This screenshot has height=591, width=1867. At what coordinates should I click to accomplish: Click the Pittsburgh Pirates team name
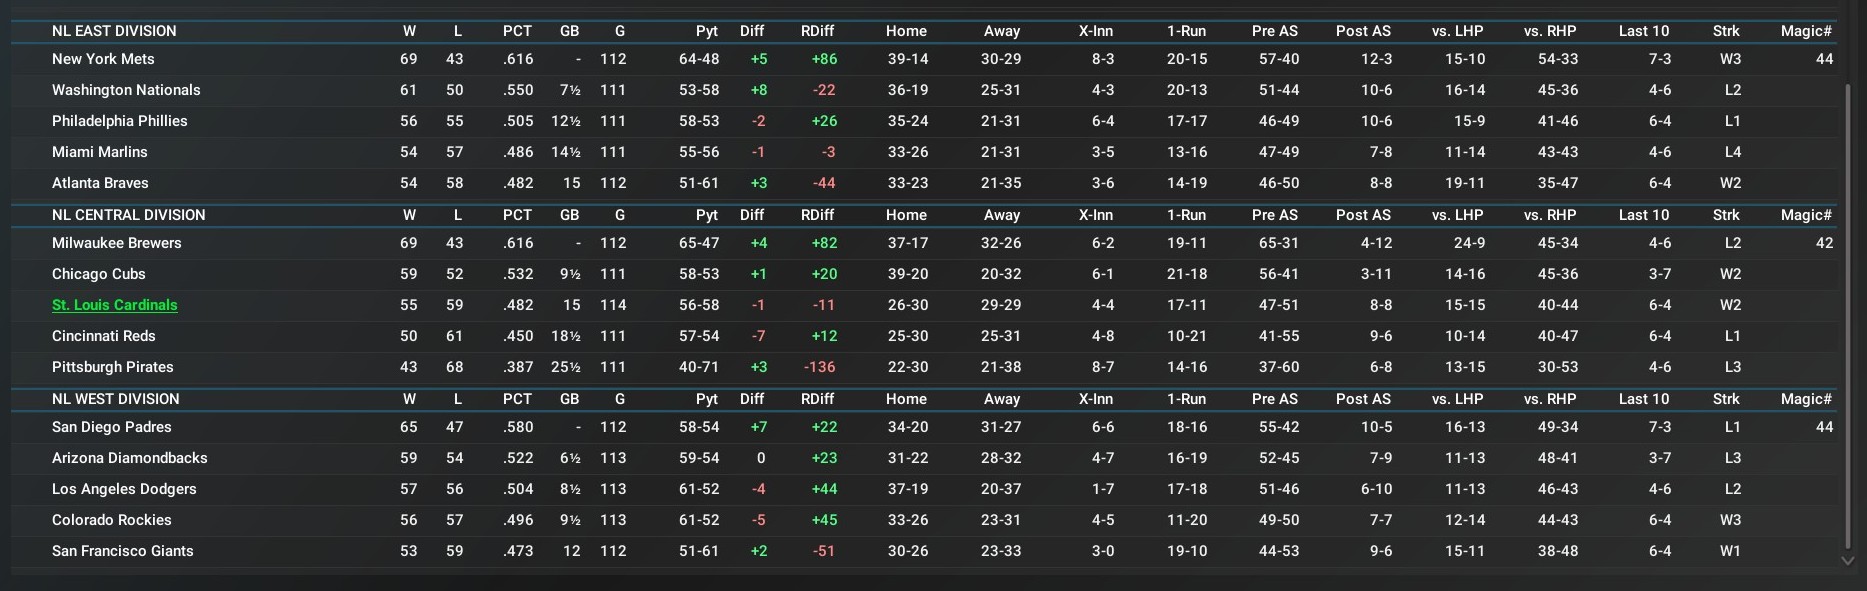click(x=113, y=367)
